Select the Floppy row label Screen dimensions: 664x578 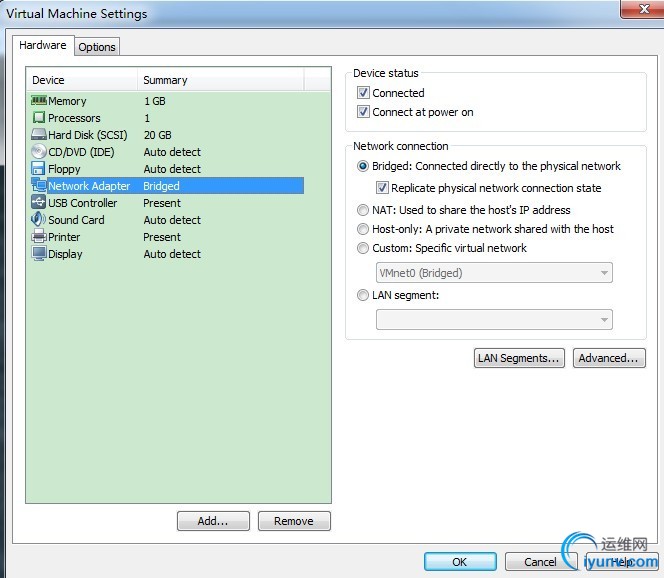click(64, 169)
